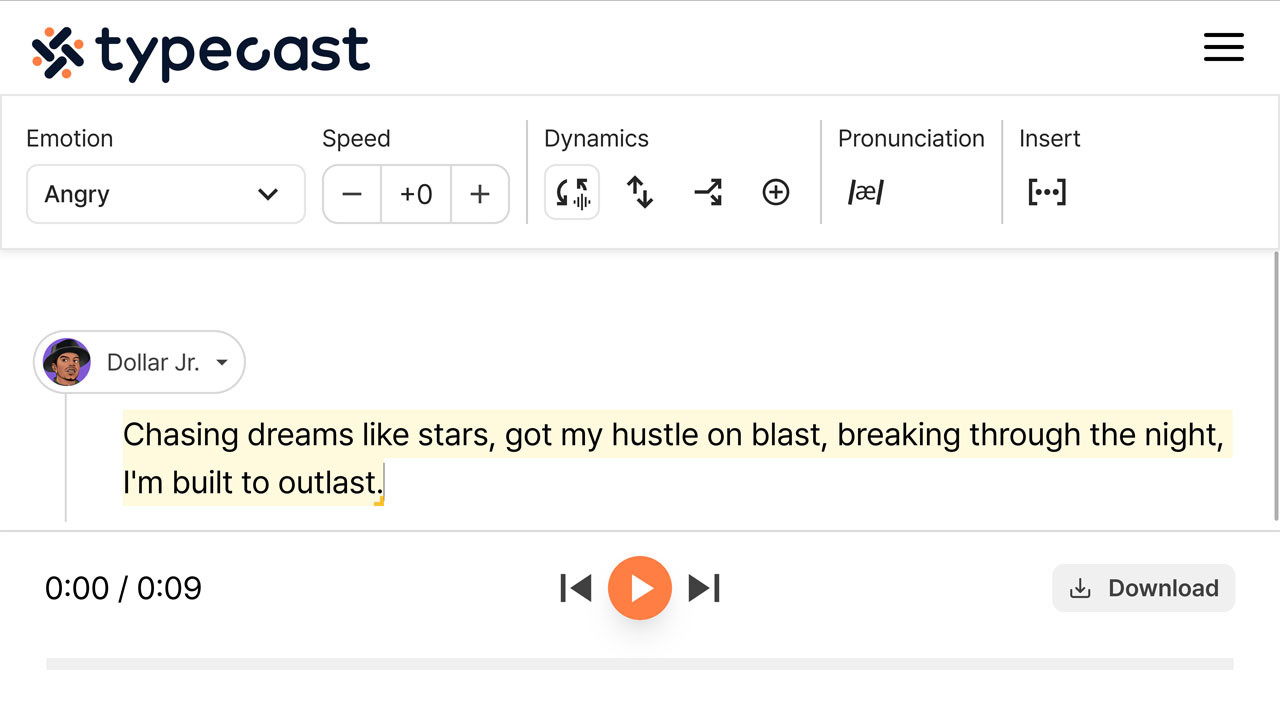Image resolution: width=1280 pixels, height=720 pixels.
Task: Increase speed with the plus button
Action: click(x=480, y=194)
